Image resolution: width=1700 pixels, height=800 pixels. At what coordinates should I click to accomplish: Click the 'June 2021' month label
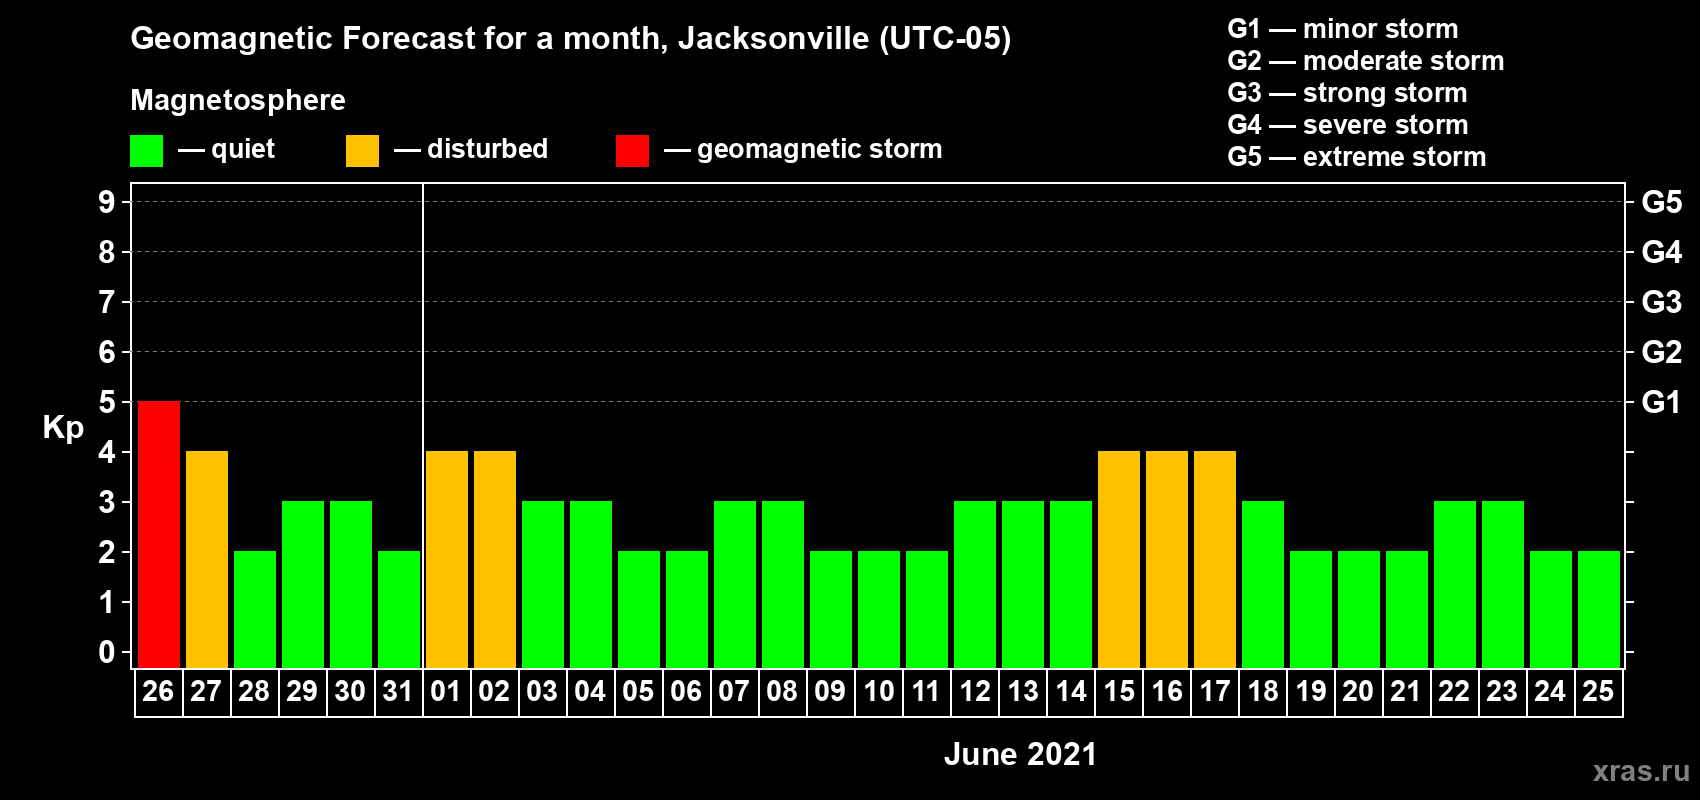click(1020, 754)
